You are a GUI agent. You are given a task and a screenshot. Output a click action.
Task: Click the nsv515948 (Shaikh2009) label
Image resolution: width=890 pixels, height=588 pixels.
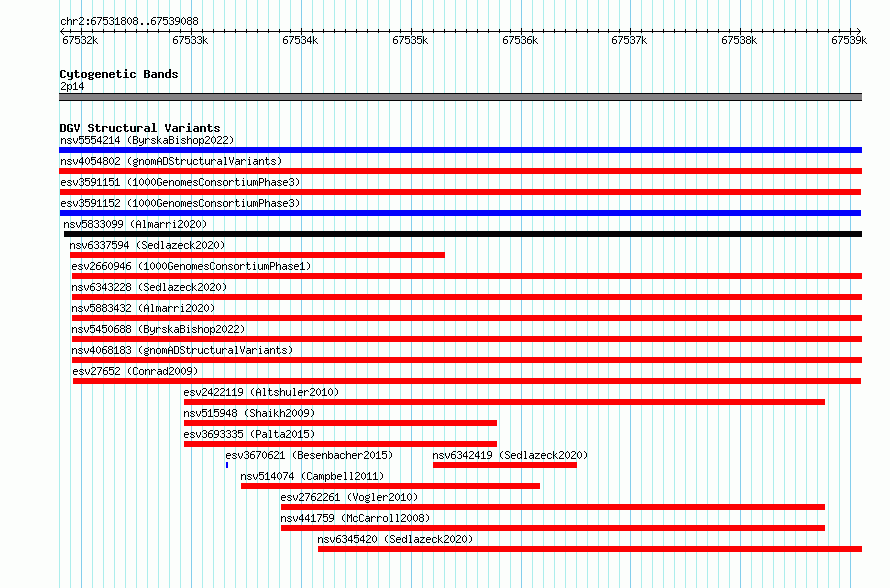pyautogui.click(x=249, y=413)
